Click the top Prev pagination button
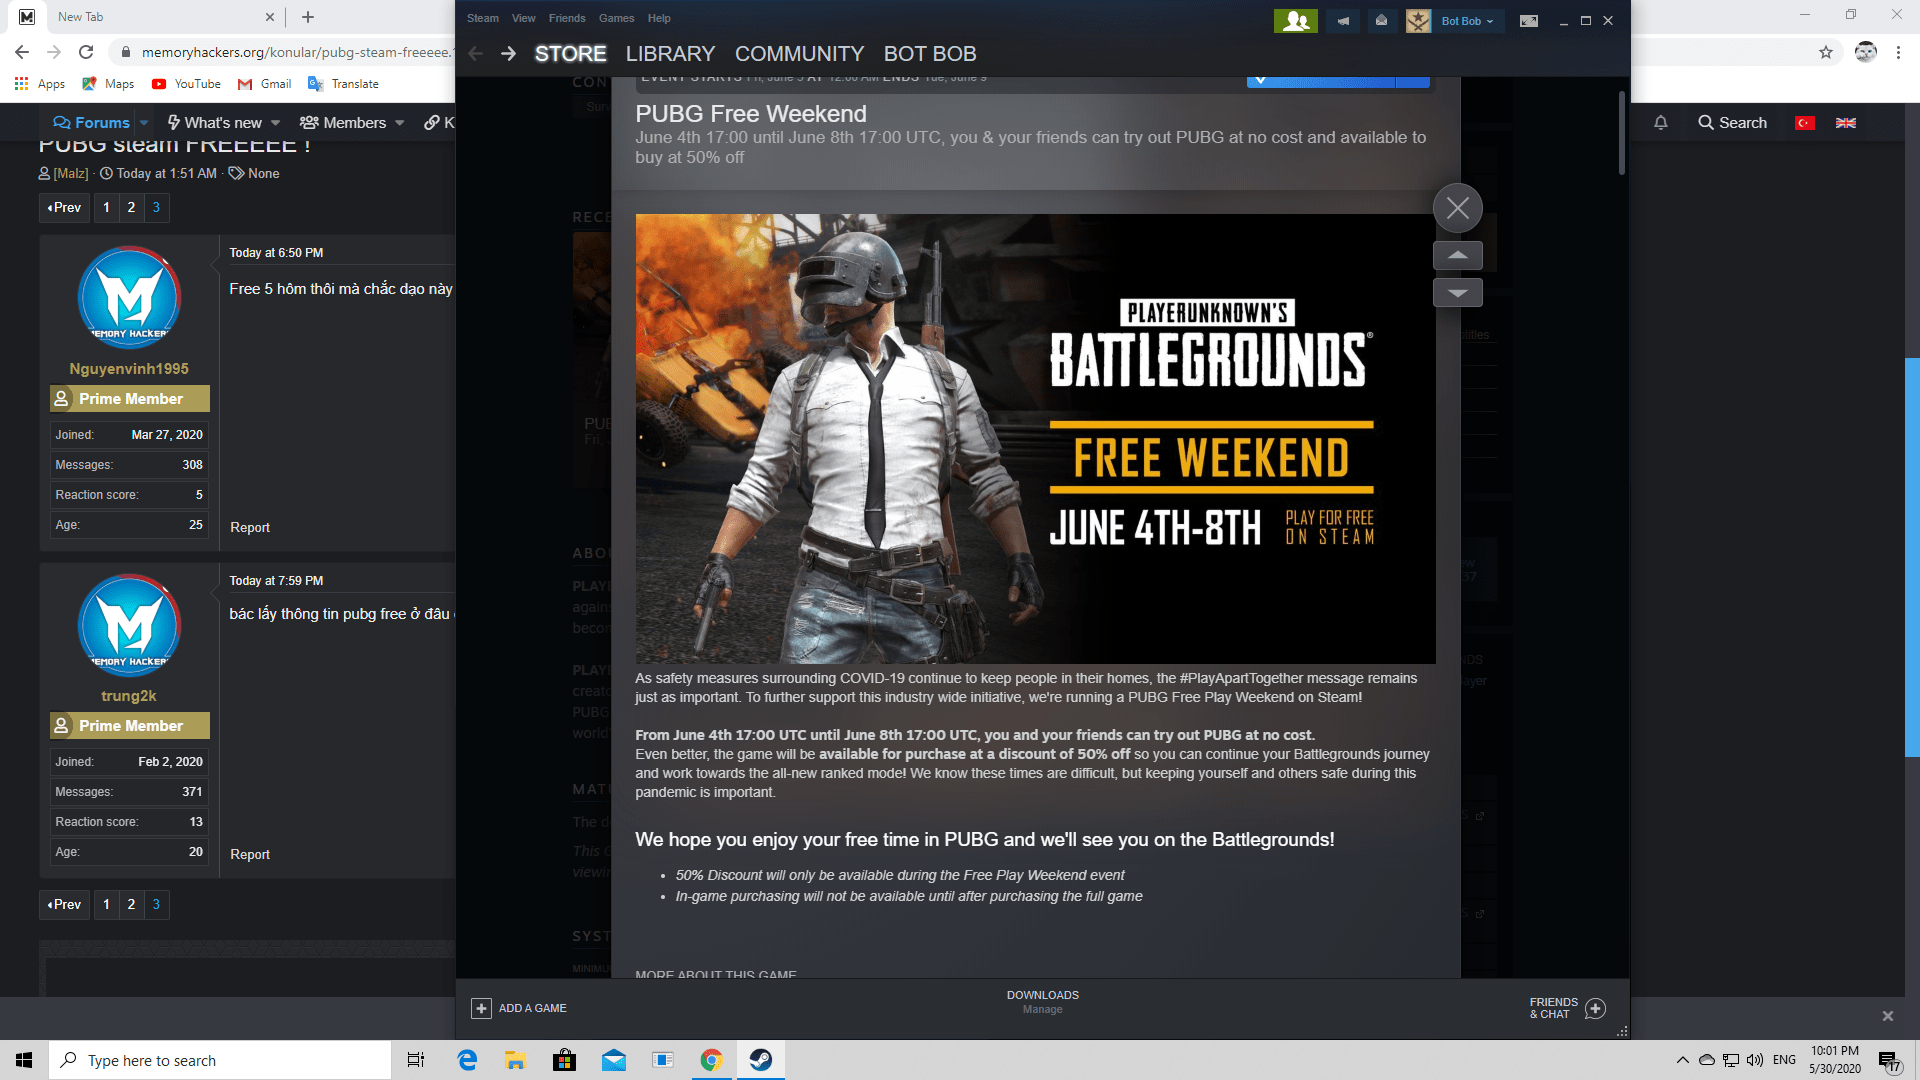This screenshot has height=1080, width=1920. point(64,207)
